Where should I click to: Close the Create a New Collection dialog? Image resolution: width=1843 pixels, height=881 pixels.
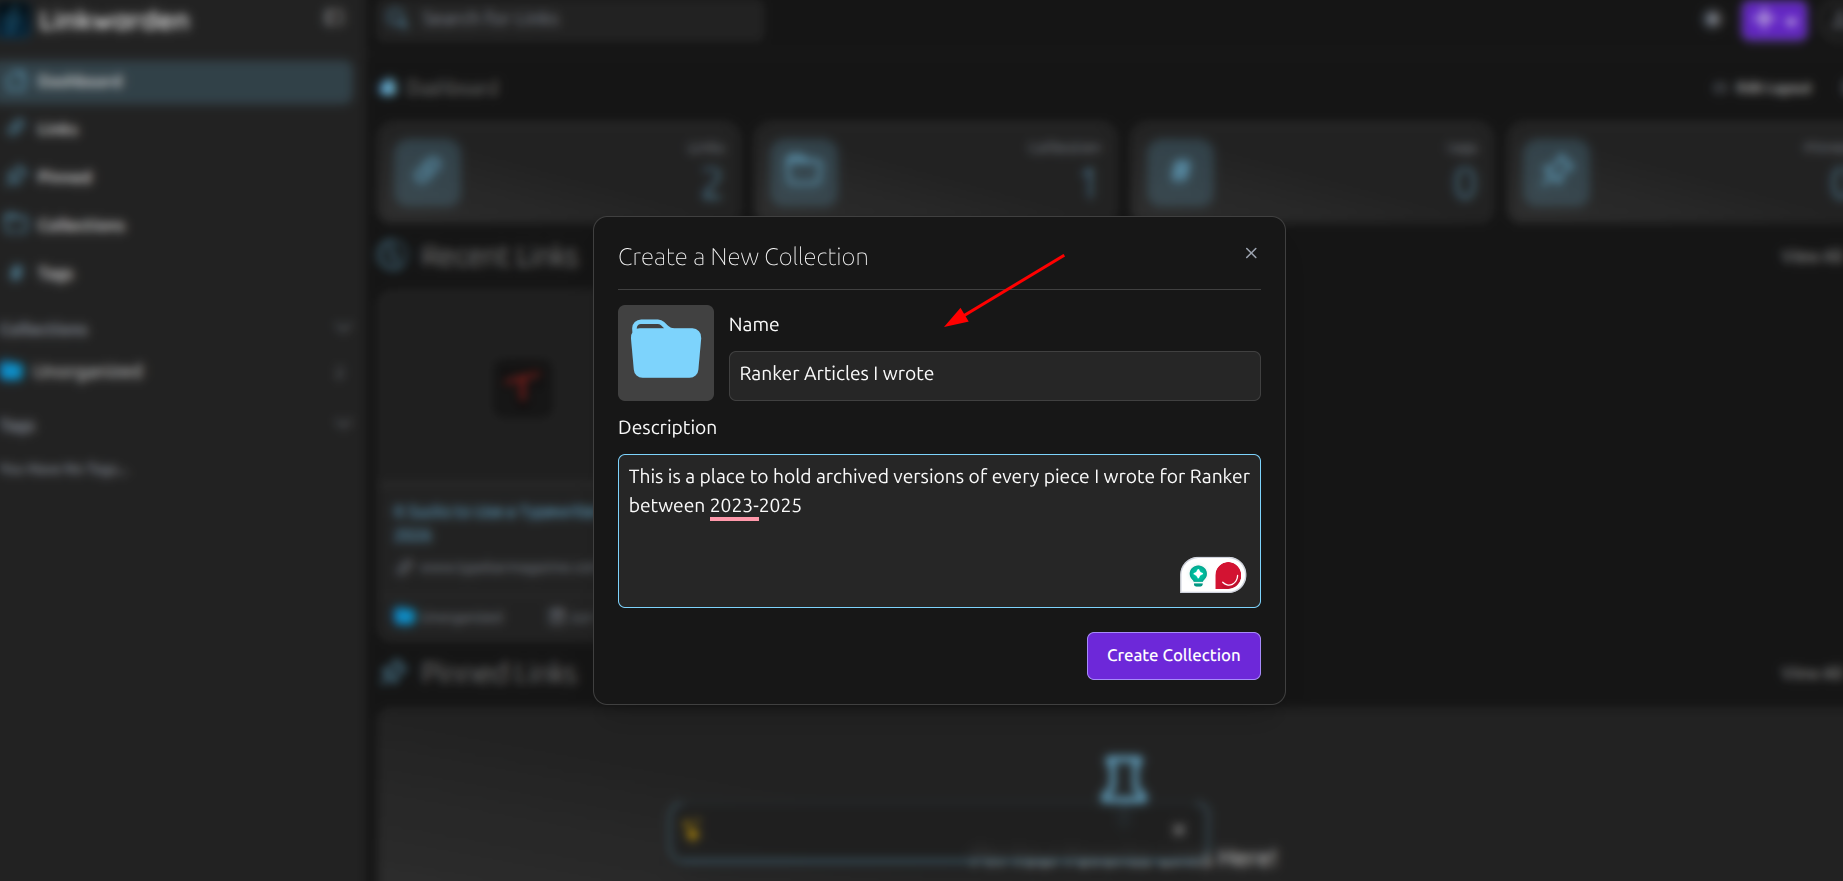1251,253
